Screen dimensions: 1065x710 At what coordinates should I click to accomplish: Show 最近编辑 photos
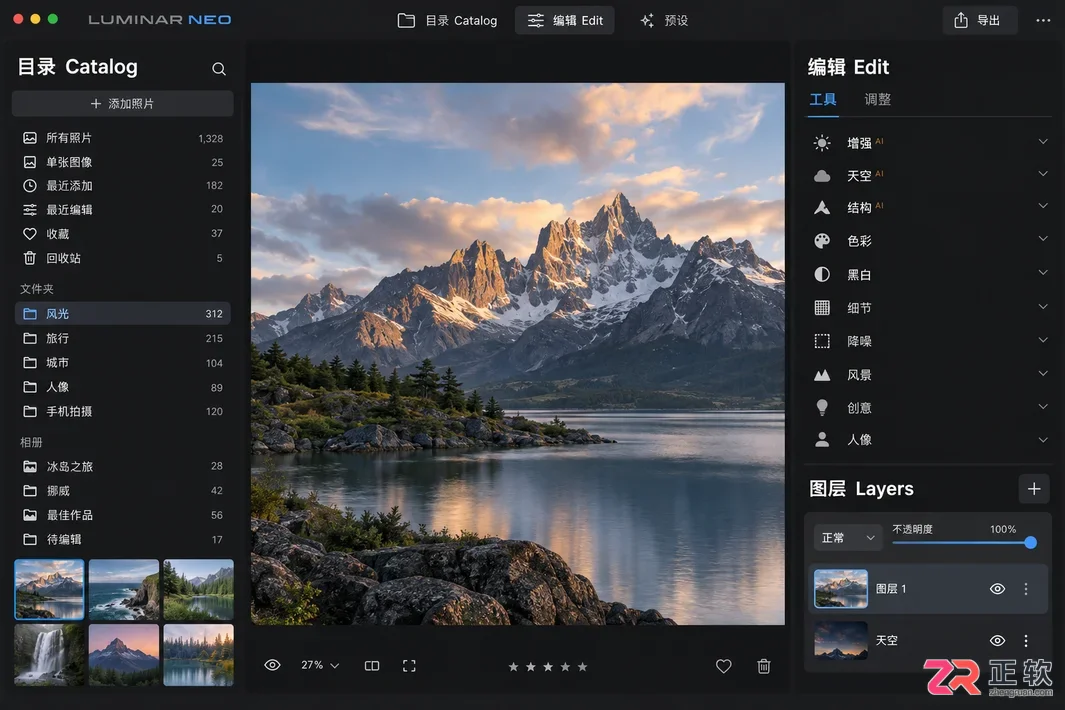point(123,209)
